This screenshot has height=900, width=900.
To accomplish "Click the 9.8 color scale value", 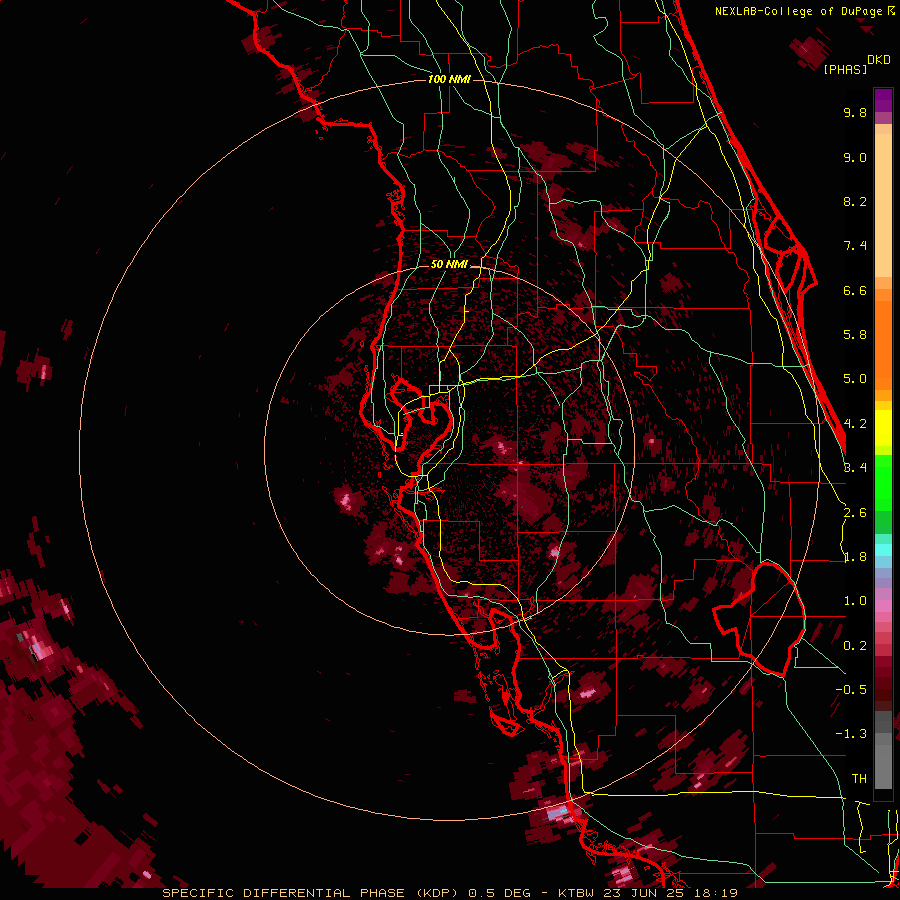I will [855, 112].
